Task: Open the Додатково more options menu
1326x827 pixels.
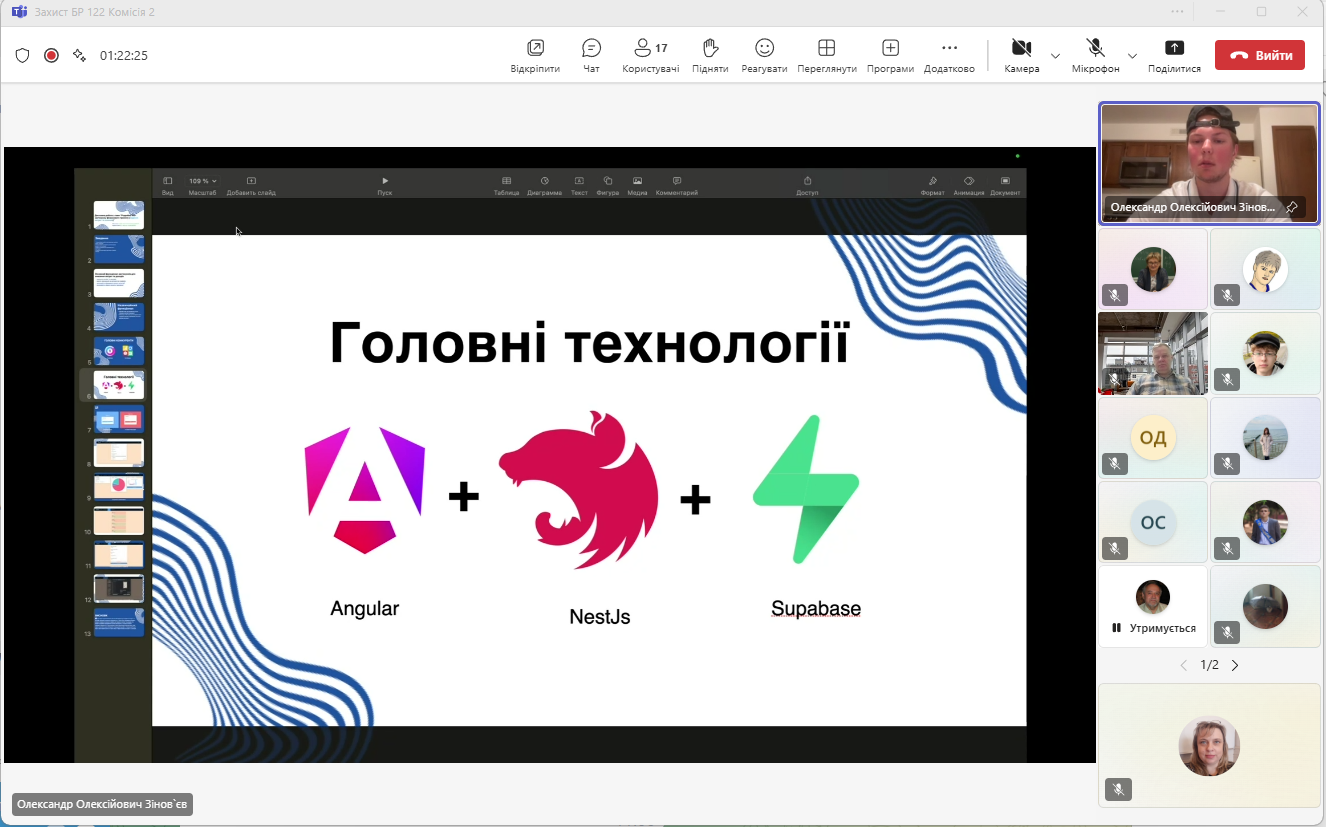Action: [x=949, y=48]
